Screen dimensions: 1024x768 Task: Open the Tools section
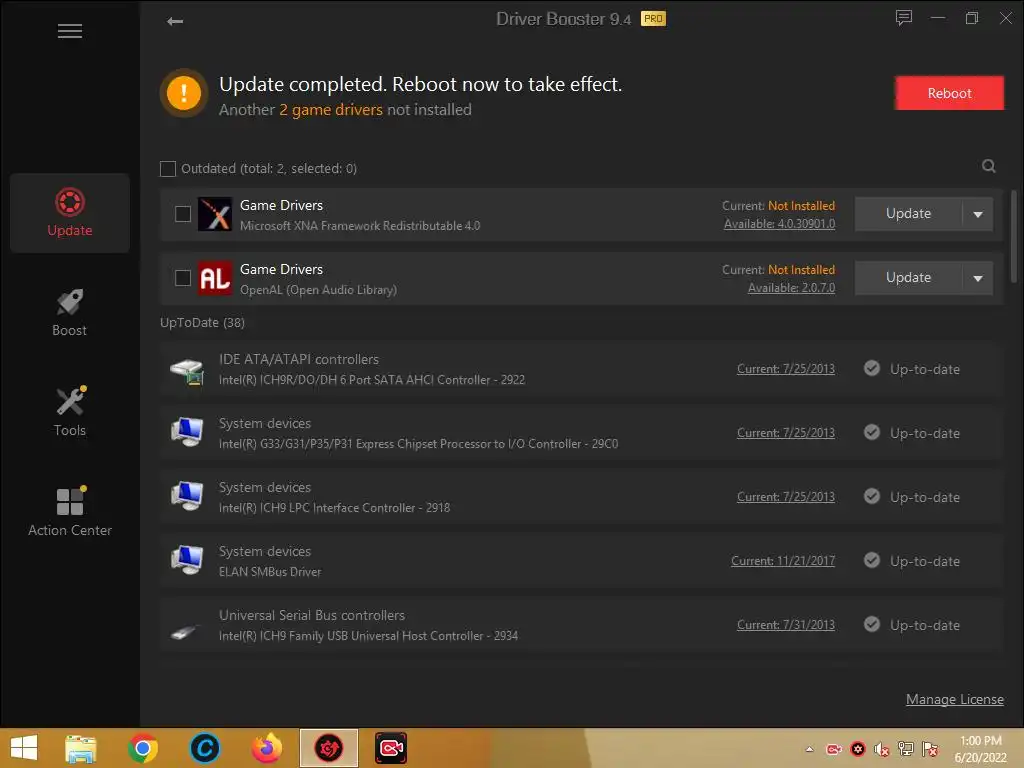click(x=70, y=412)
